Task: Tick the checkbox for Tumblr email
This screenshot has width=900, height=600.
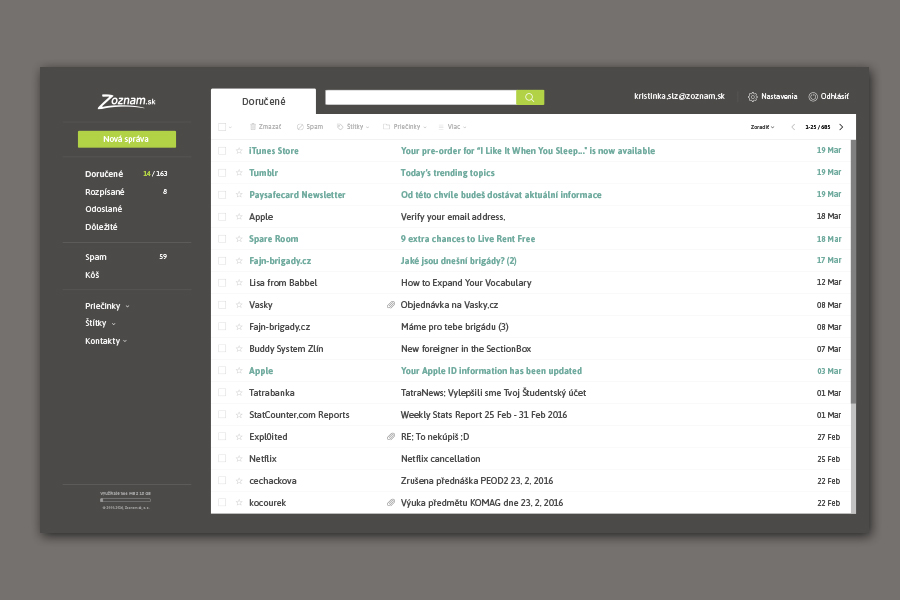Action: 222,173
